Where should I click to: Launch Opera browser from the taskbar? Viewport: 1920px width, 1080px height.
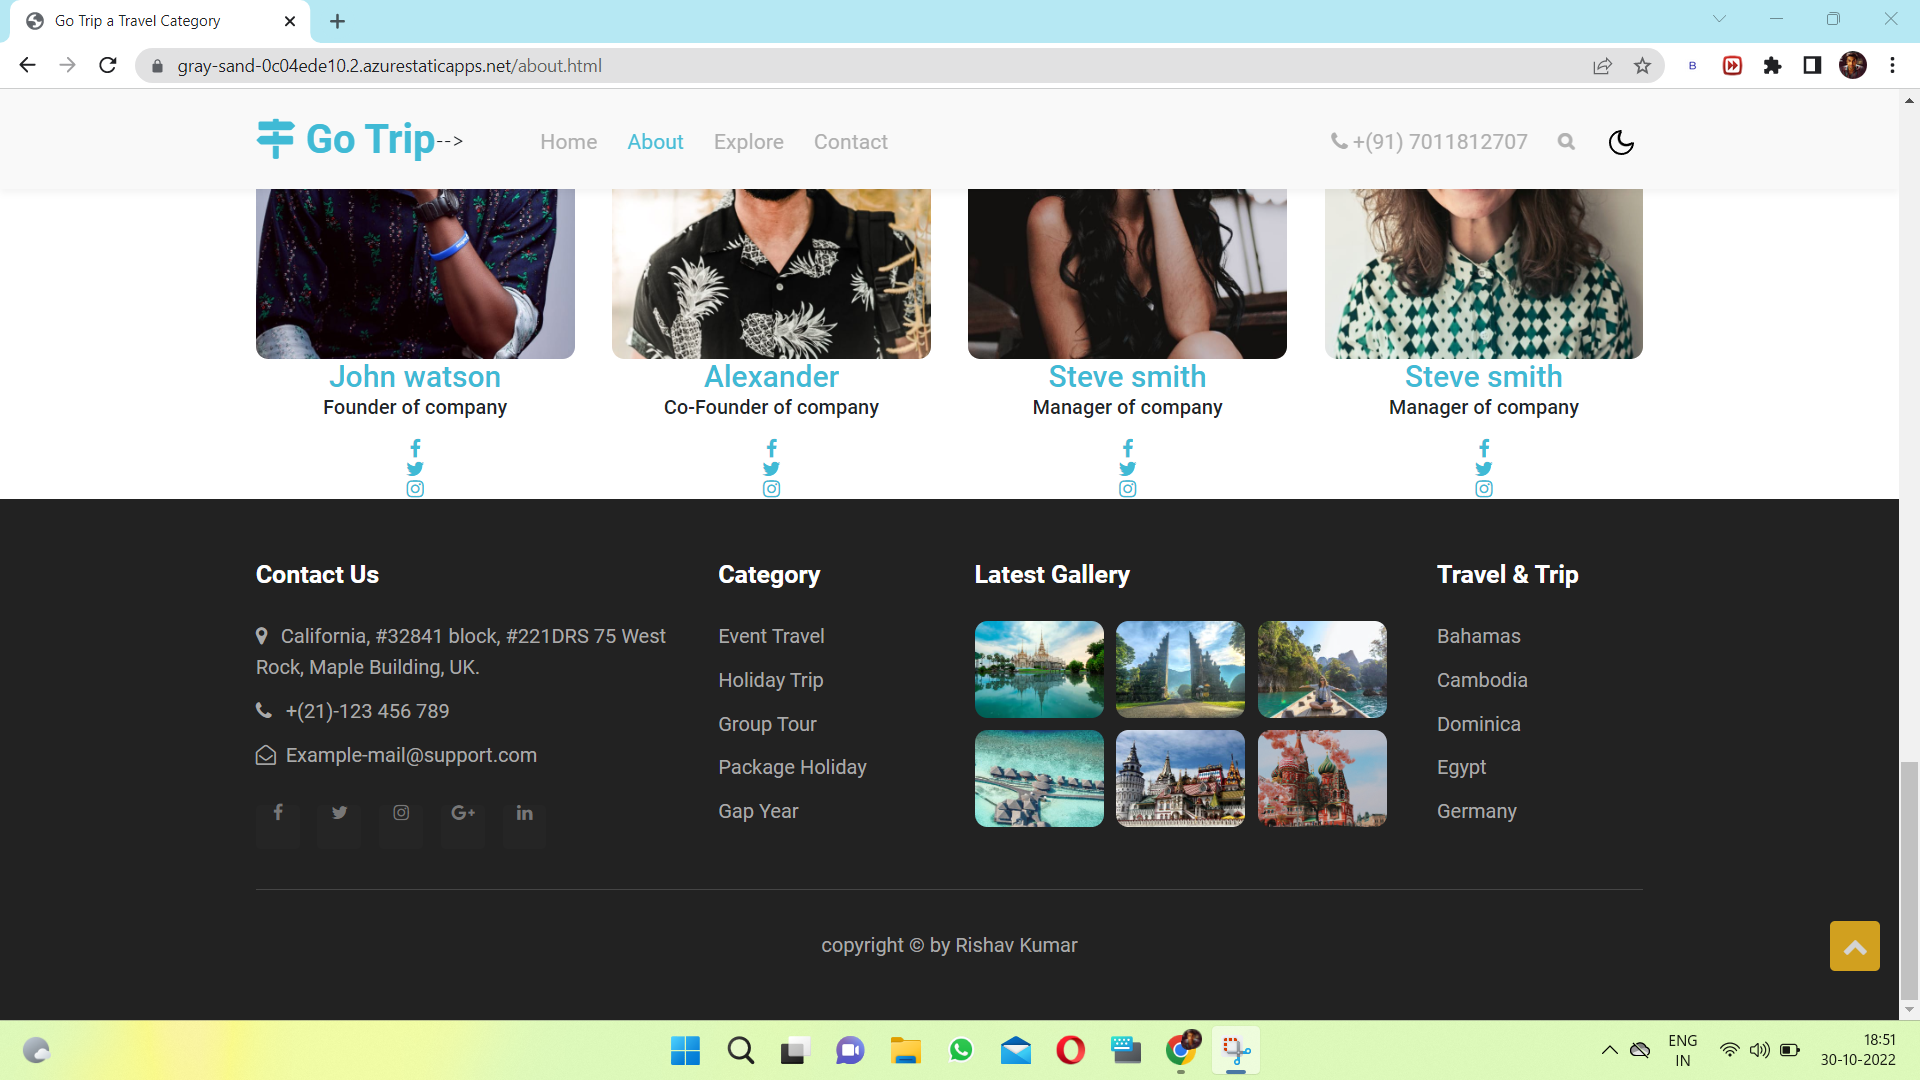1070,1050
